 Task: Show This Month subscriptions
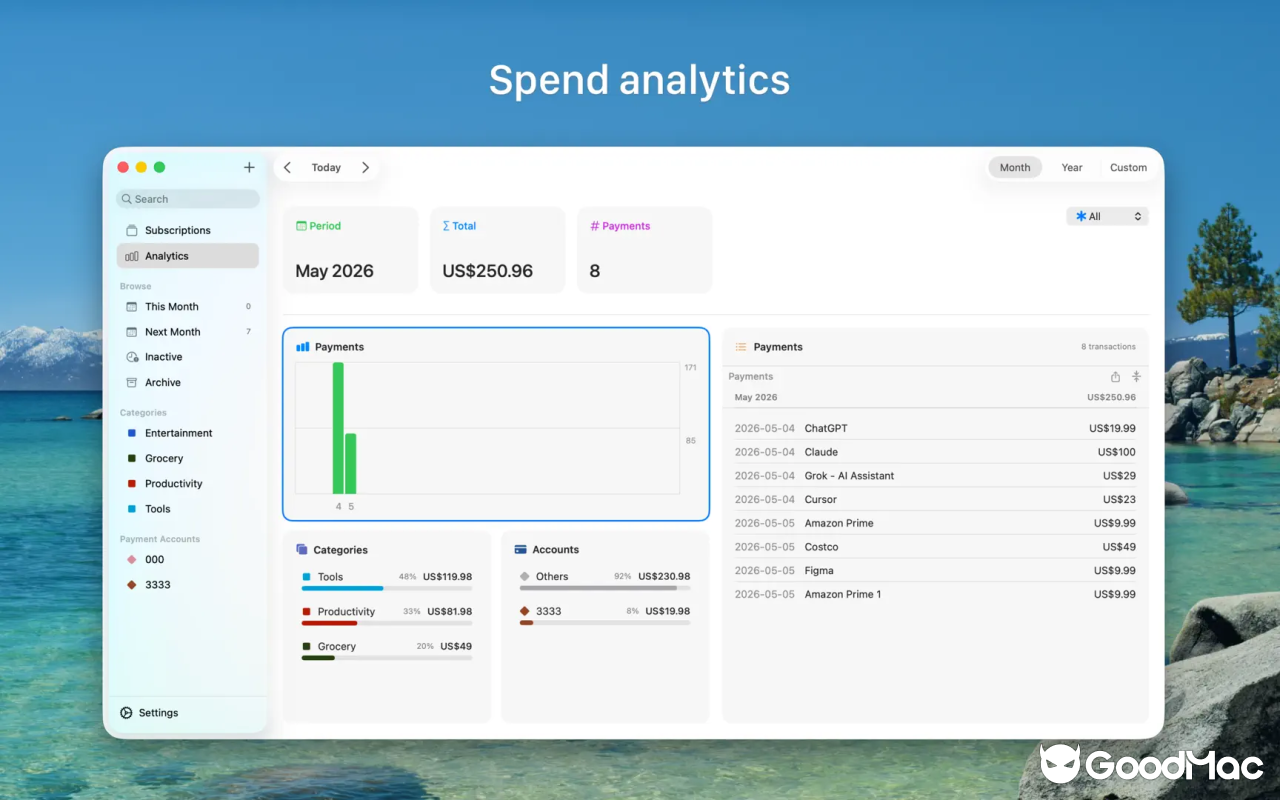click(x=188, y=307)
